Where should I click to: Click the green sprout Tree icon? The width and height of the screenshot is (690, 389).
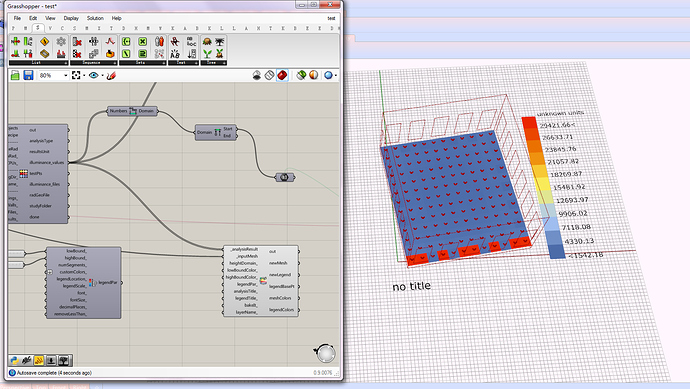click(207, 54)
